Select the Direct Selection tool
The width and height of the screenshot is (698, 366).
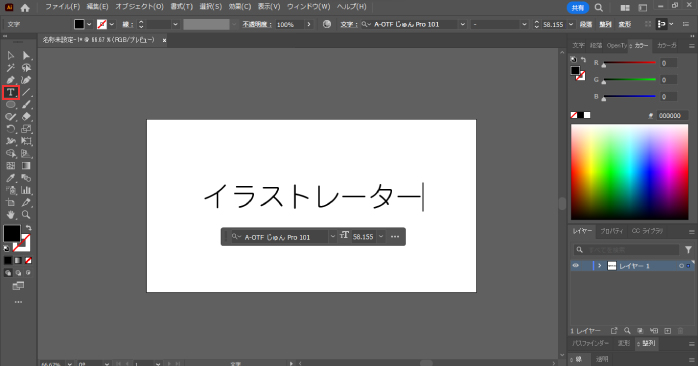(26, 56)
